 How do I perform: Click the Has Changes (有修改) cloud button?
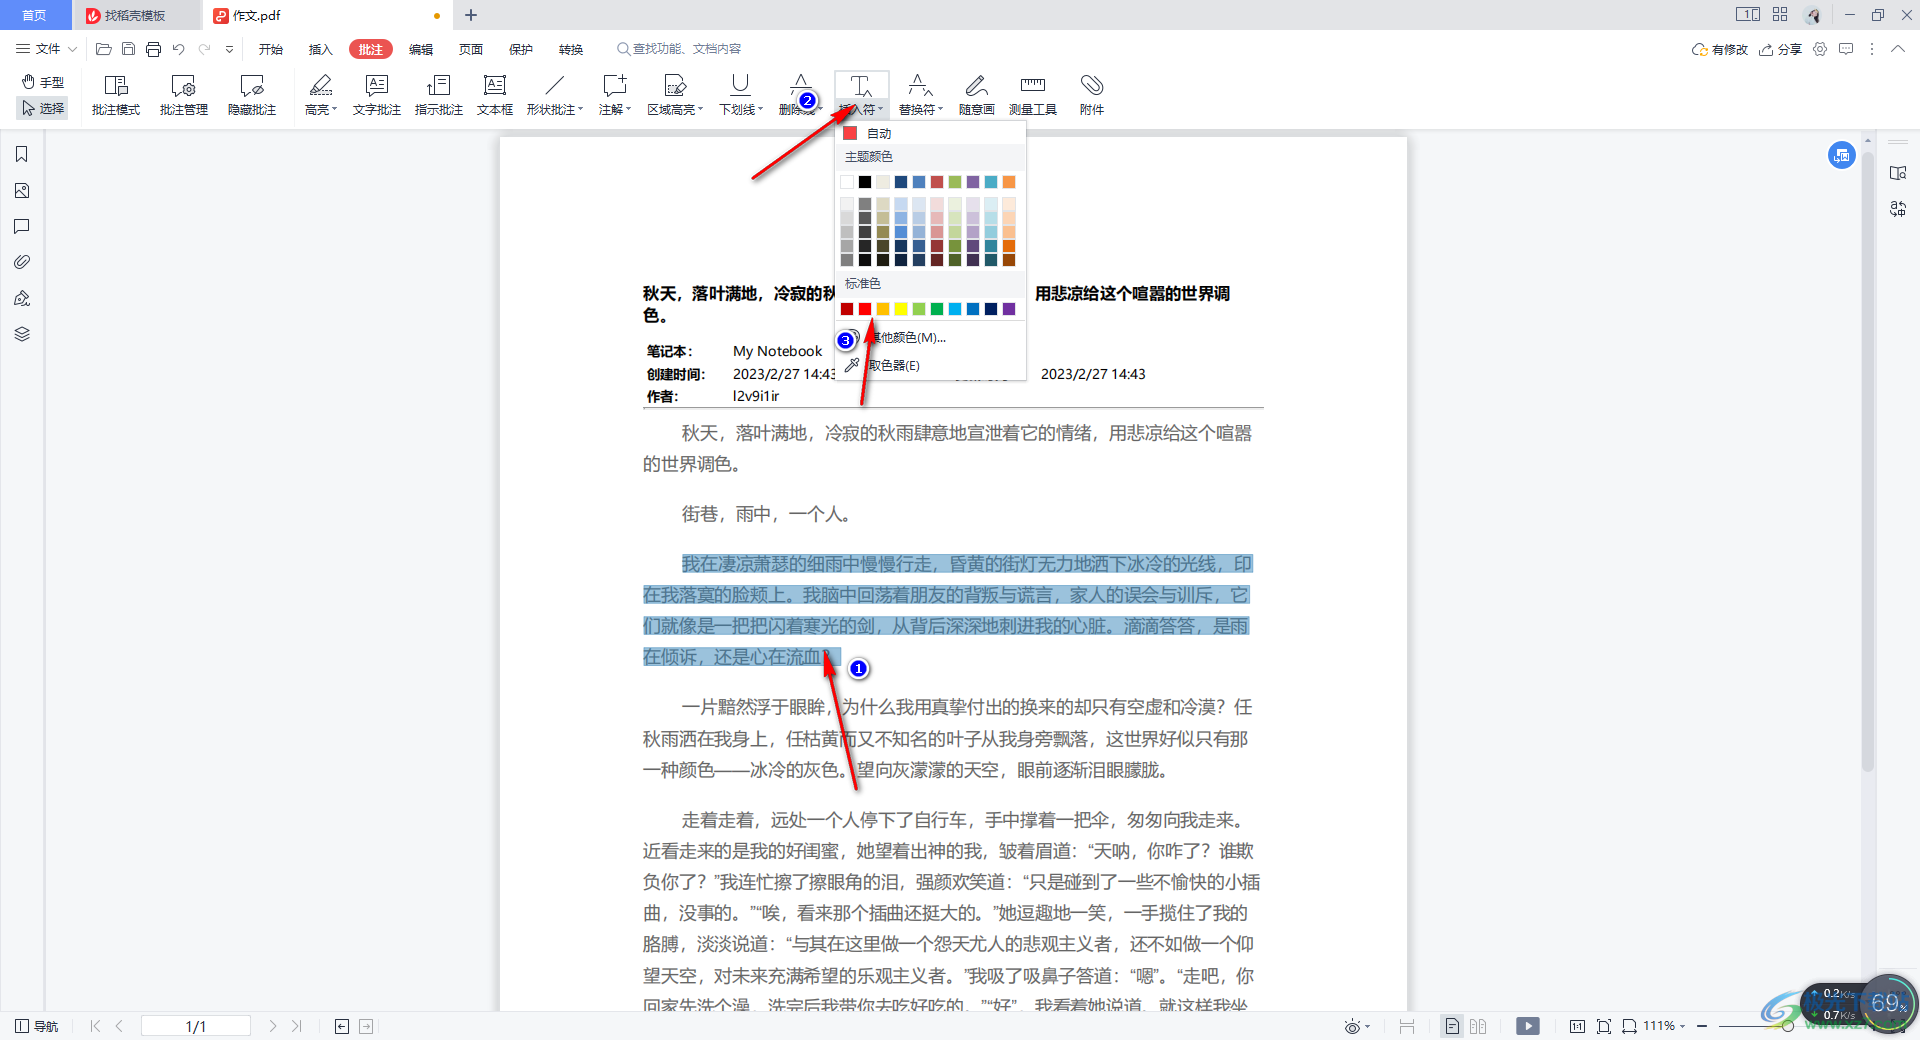(1719, 49)
